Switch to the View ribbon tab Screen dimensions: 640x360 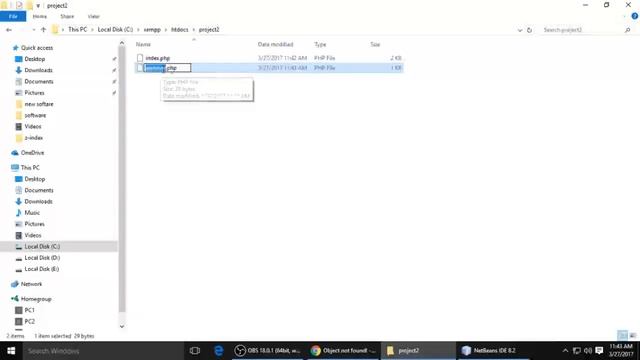tap(93, 16)
